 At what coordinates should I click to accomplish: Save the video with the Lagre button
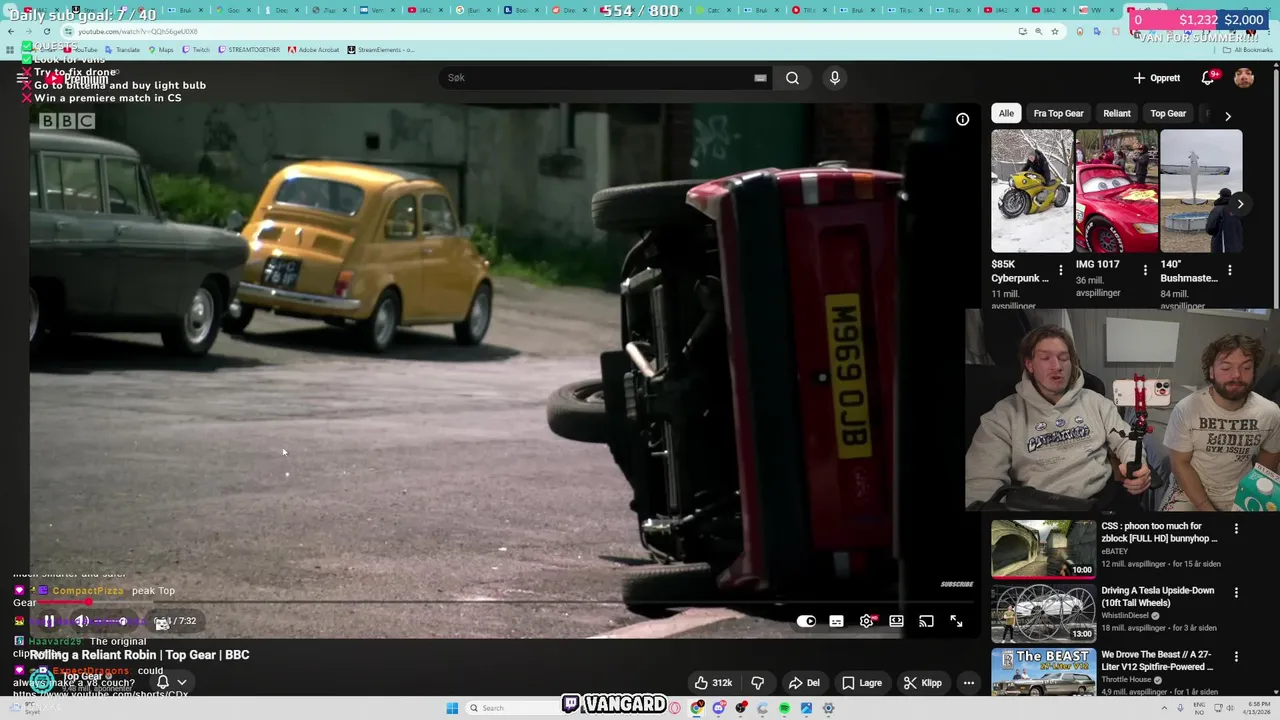click(x=862, y=683)
